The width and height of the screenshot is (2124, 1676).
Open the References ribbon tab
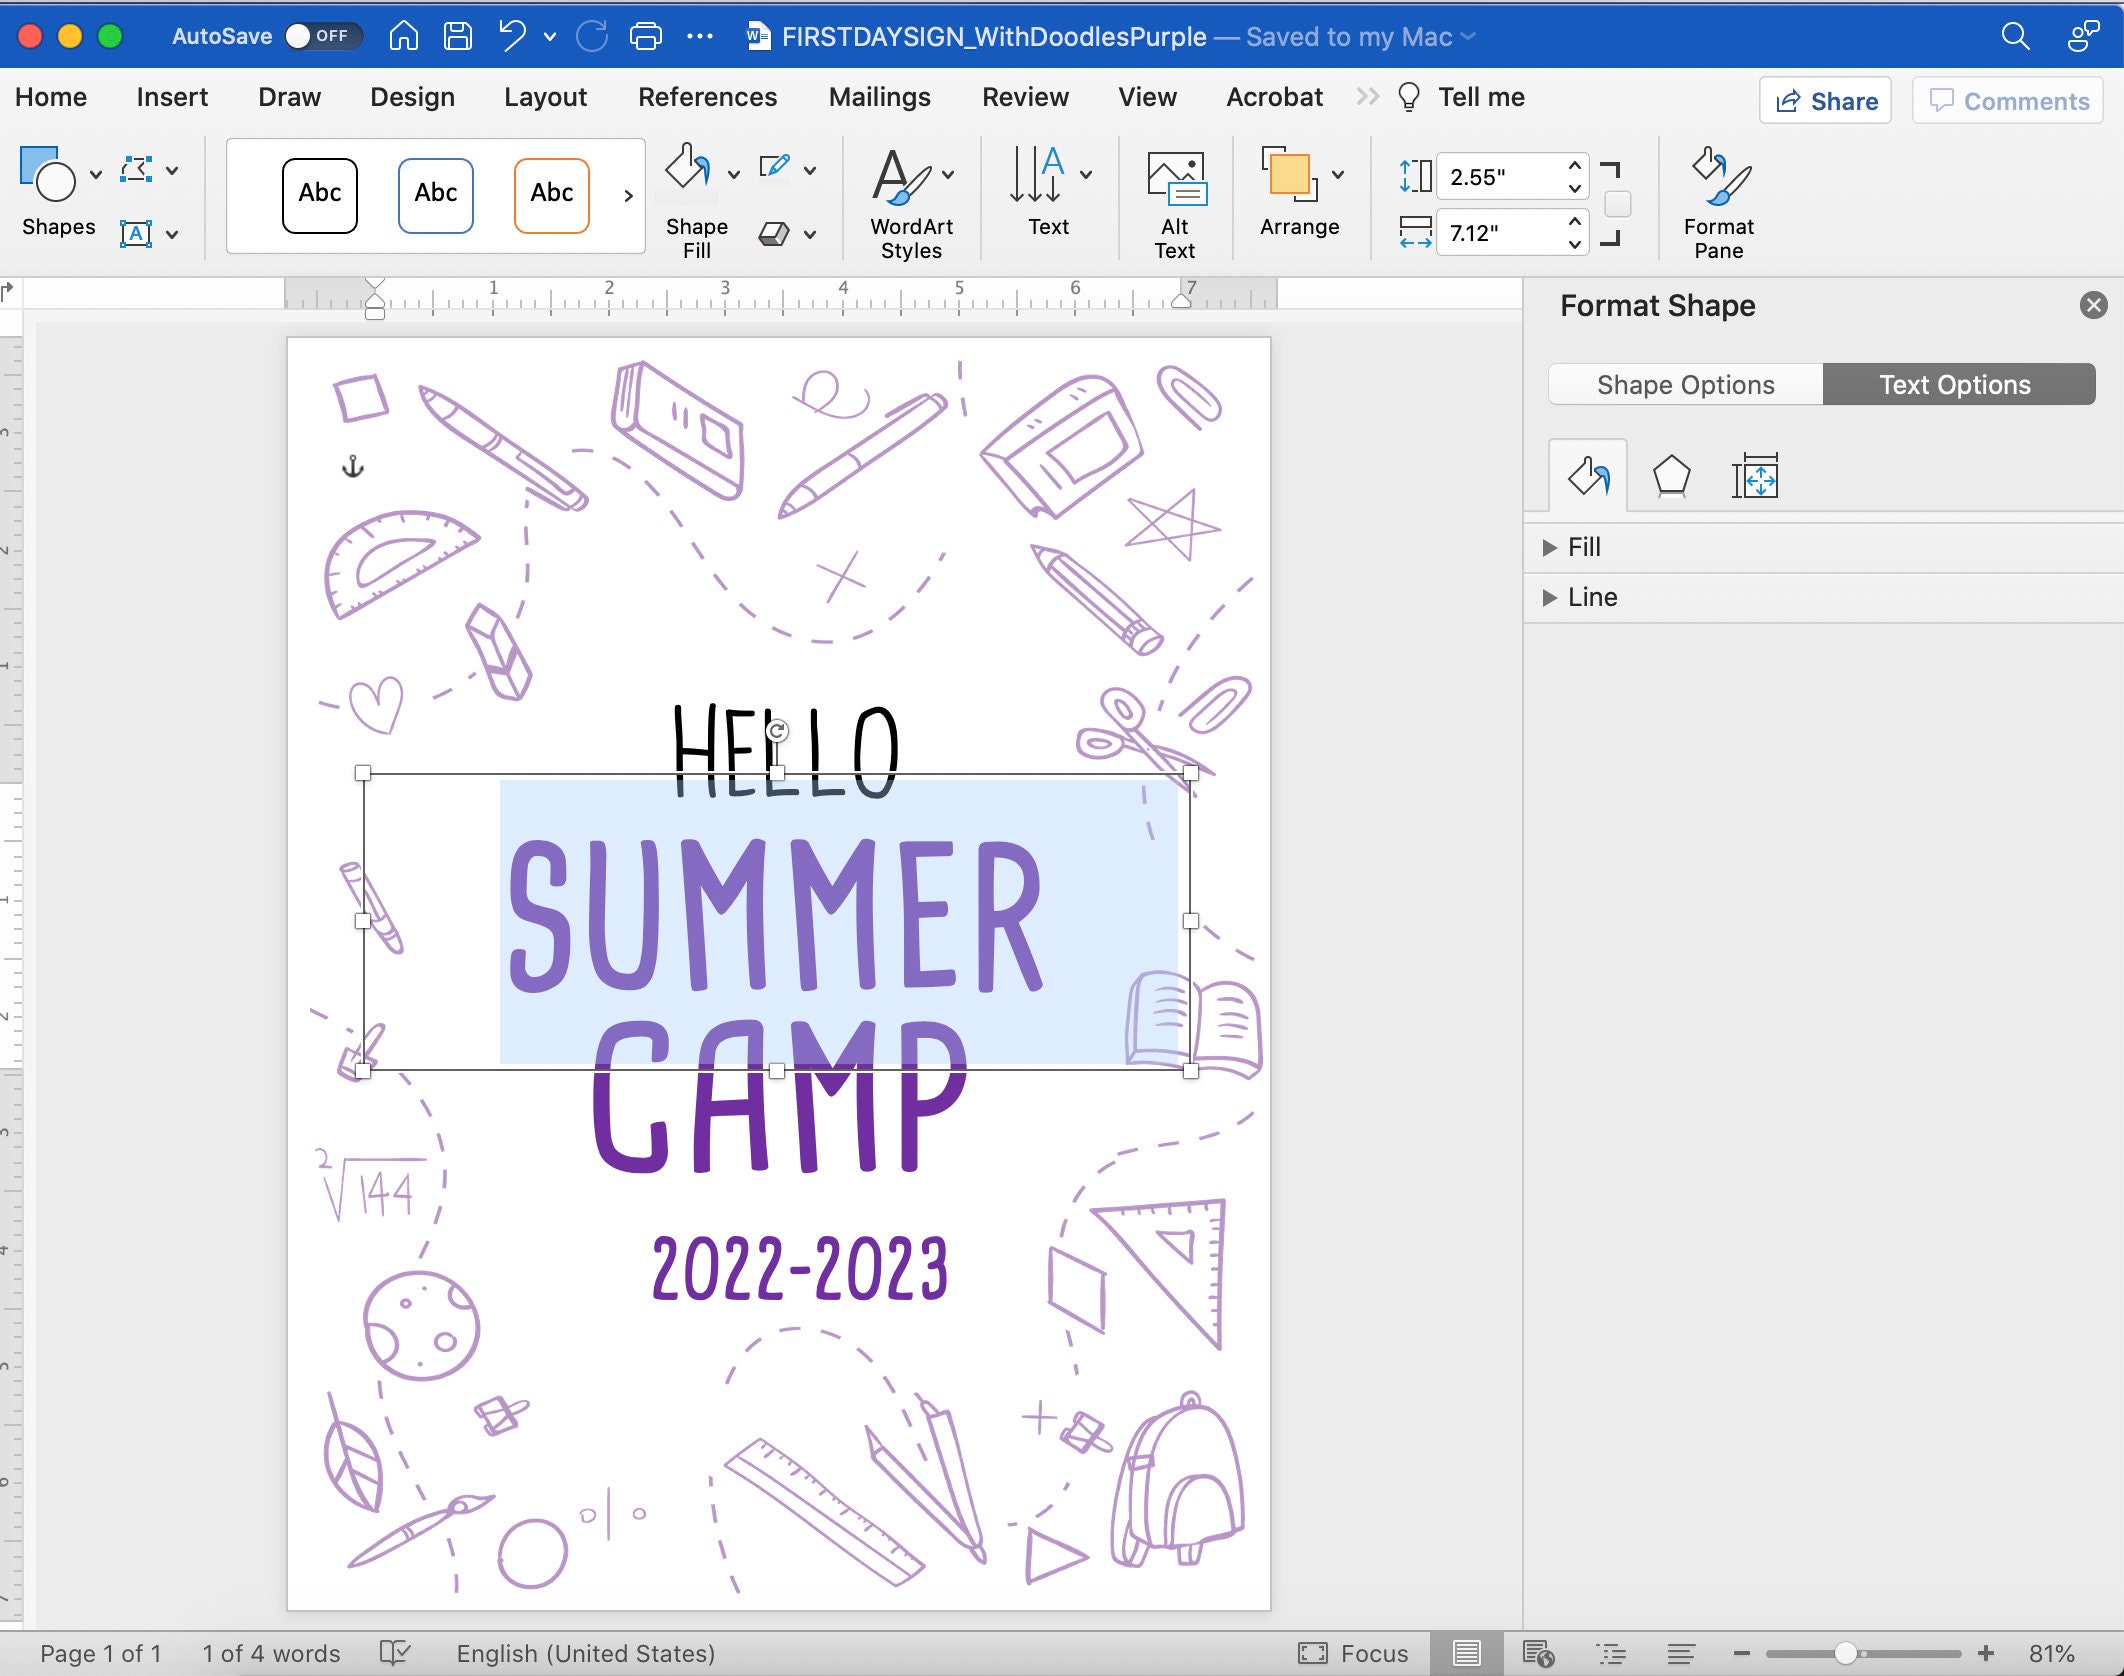pos(708,97)
